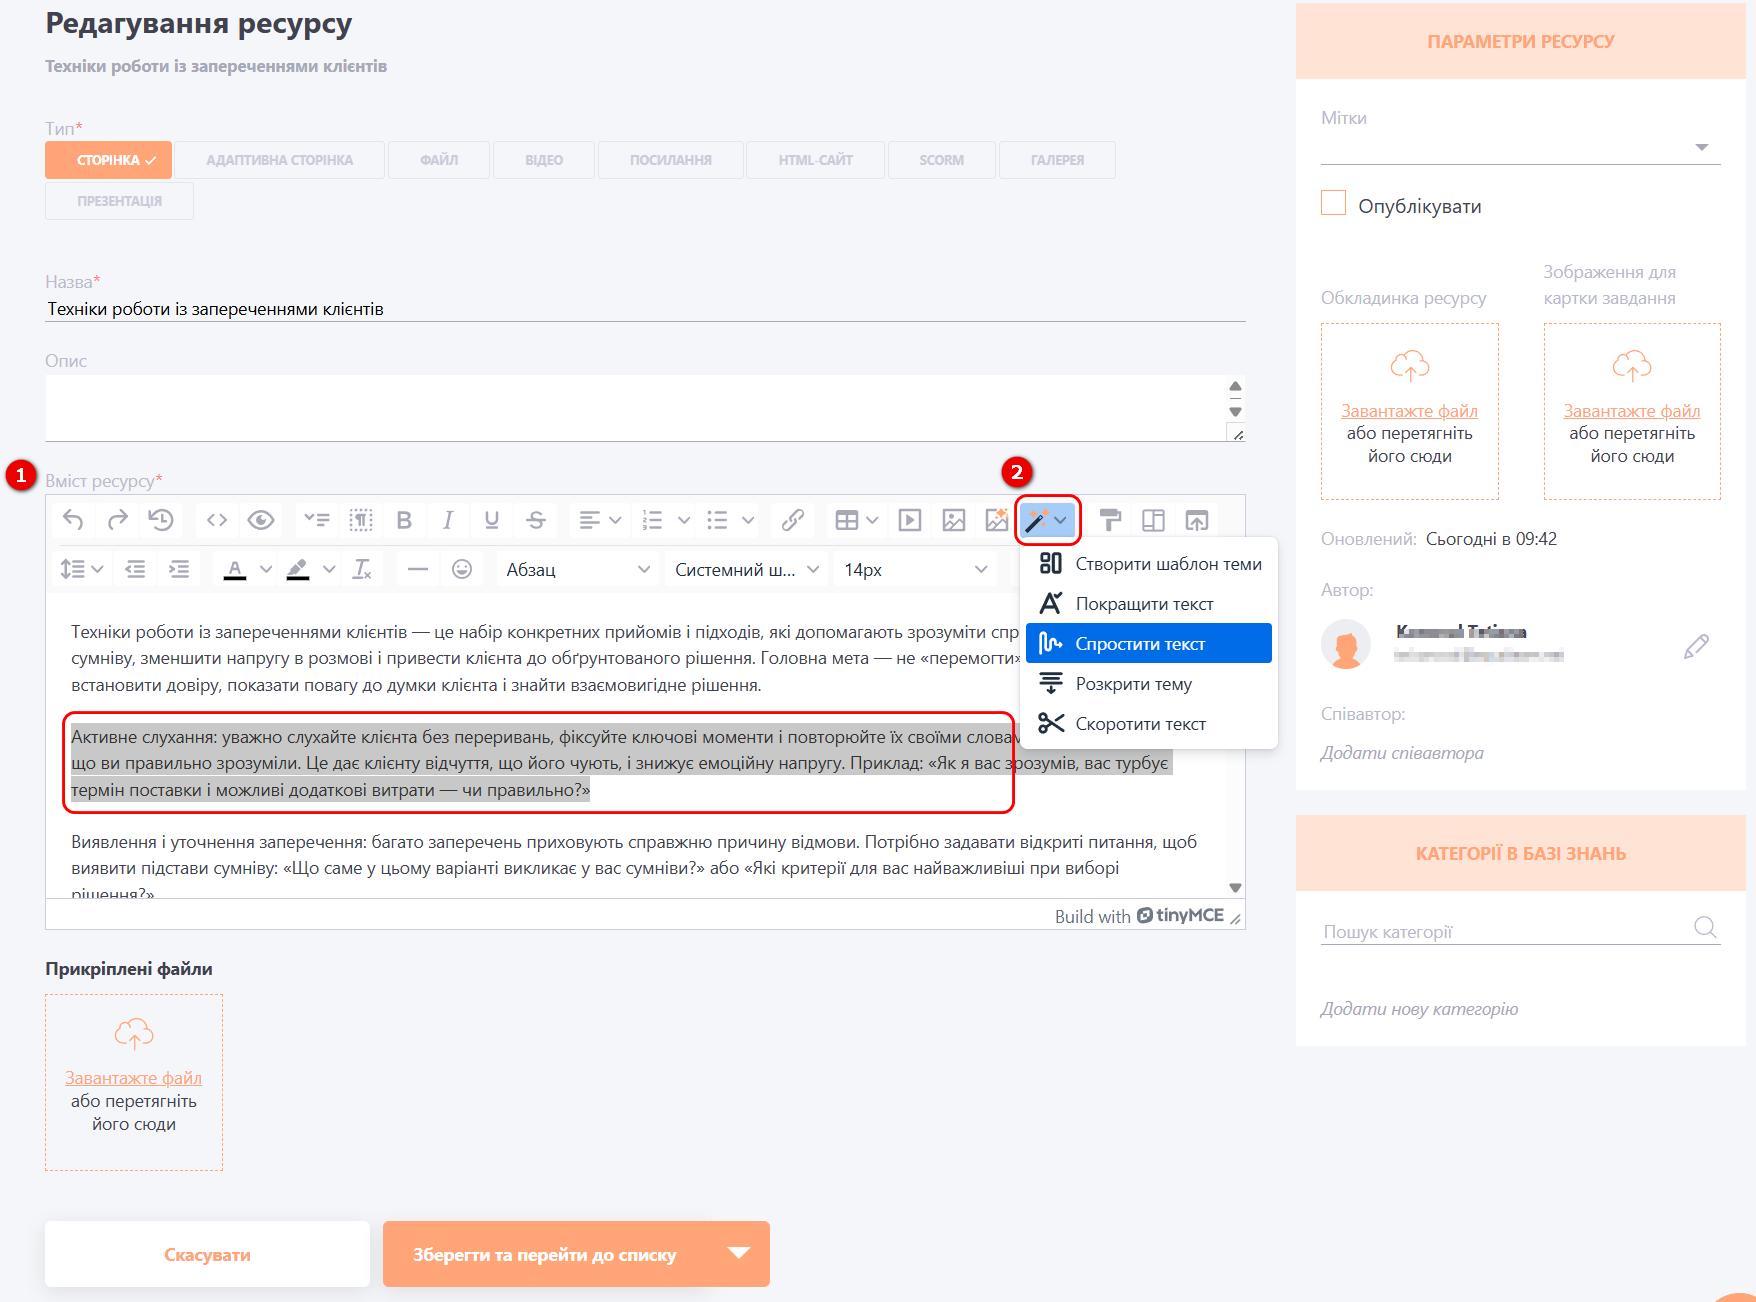Click the Пошук категорії search field

coord(1506,931)
